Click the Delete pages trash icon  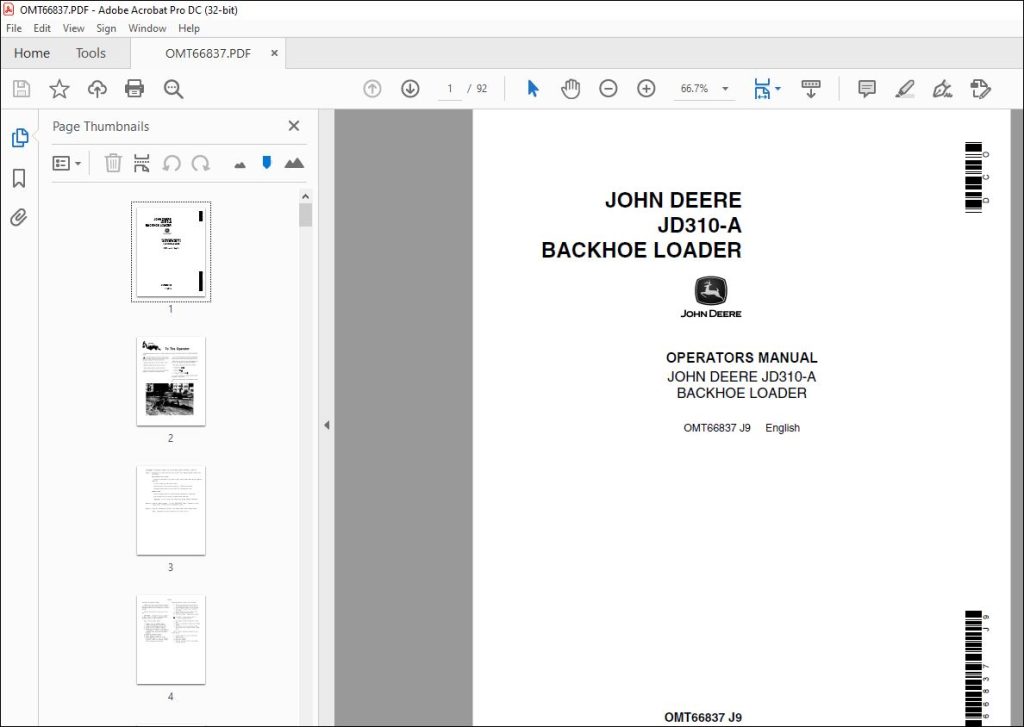113,163
